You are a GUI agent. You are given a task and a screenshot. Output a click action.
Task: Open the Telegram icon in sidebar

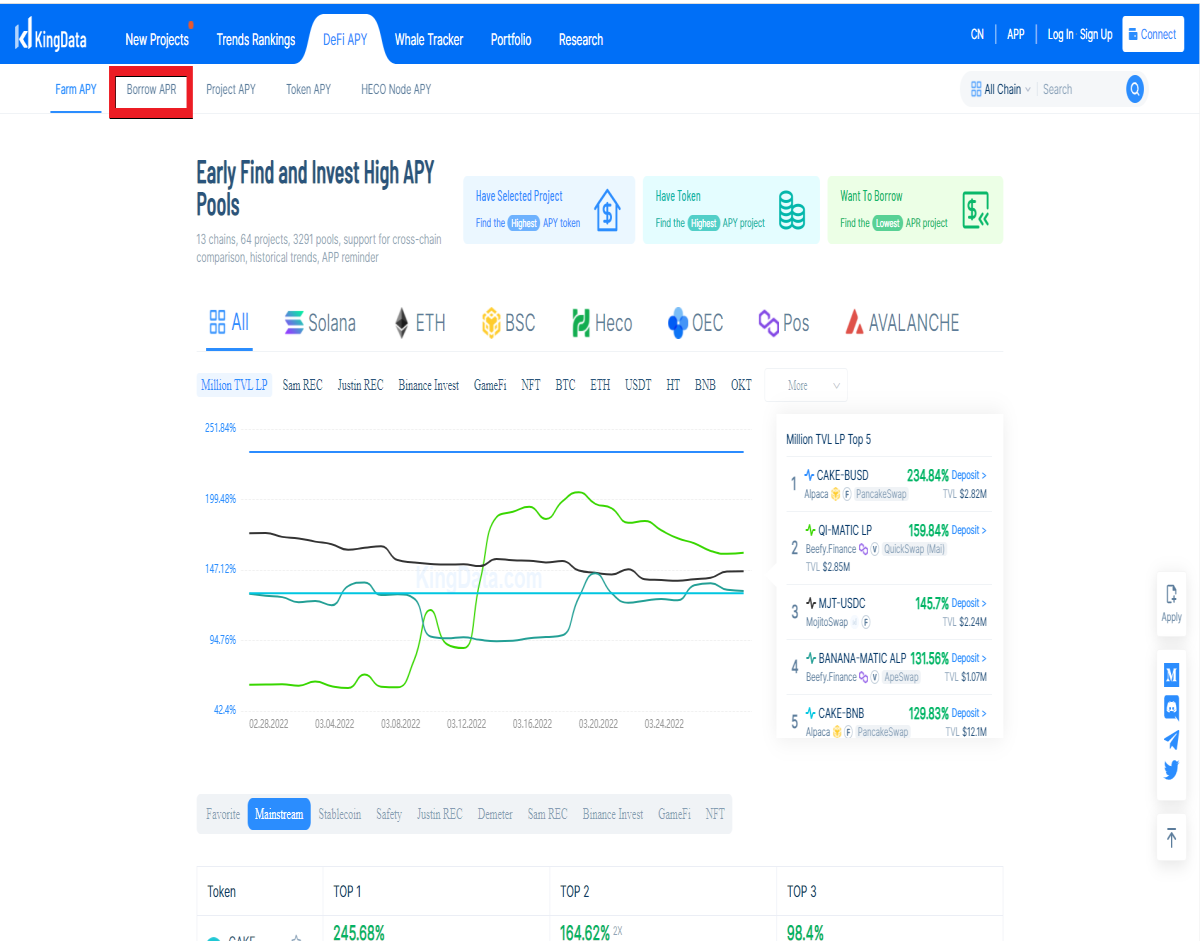coord(1171,739)
